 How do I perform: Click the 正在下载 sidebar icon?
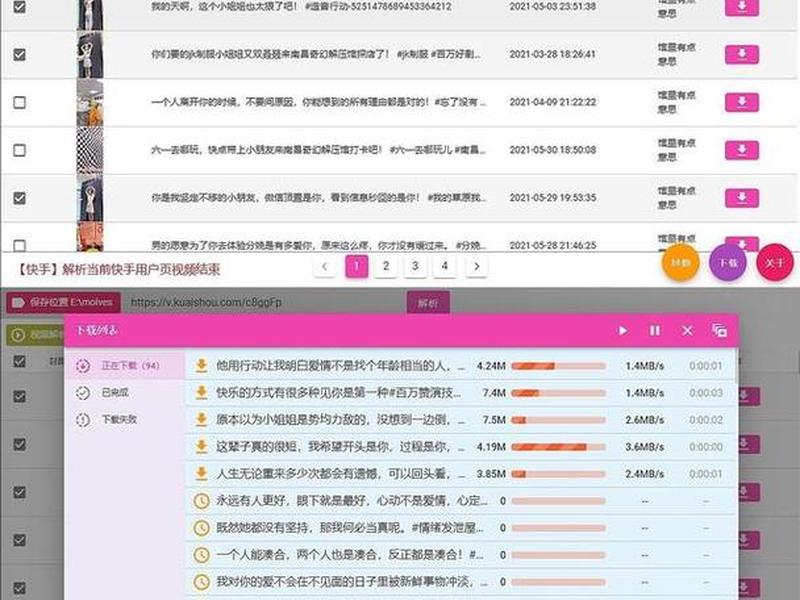pos(83,365)
